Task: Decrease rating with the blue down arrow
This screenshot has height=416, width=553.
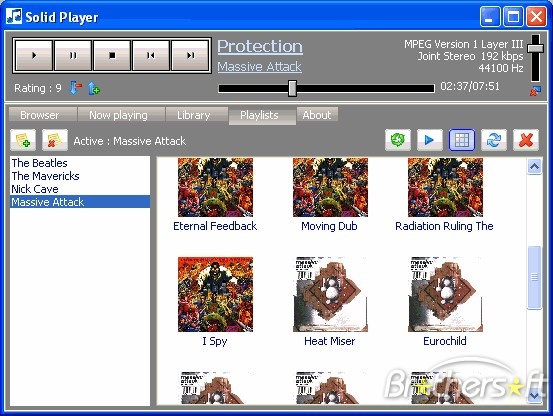Action: pyautogui.click(x=75, y=88)
